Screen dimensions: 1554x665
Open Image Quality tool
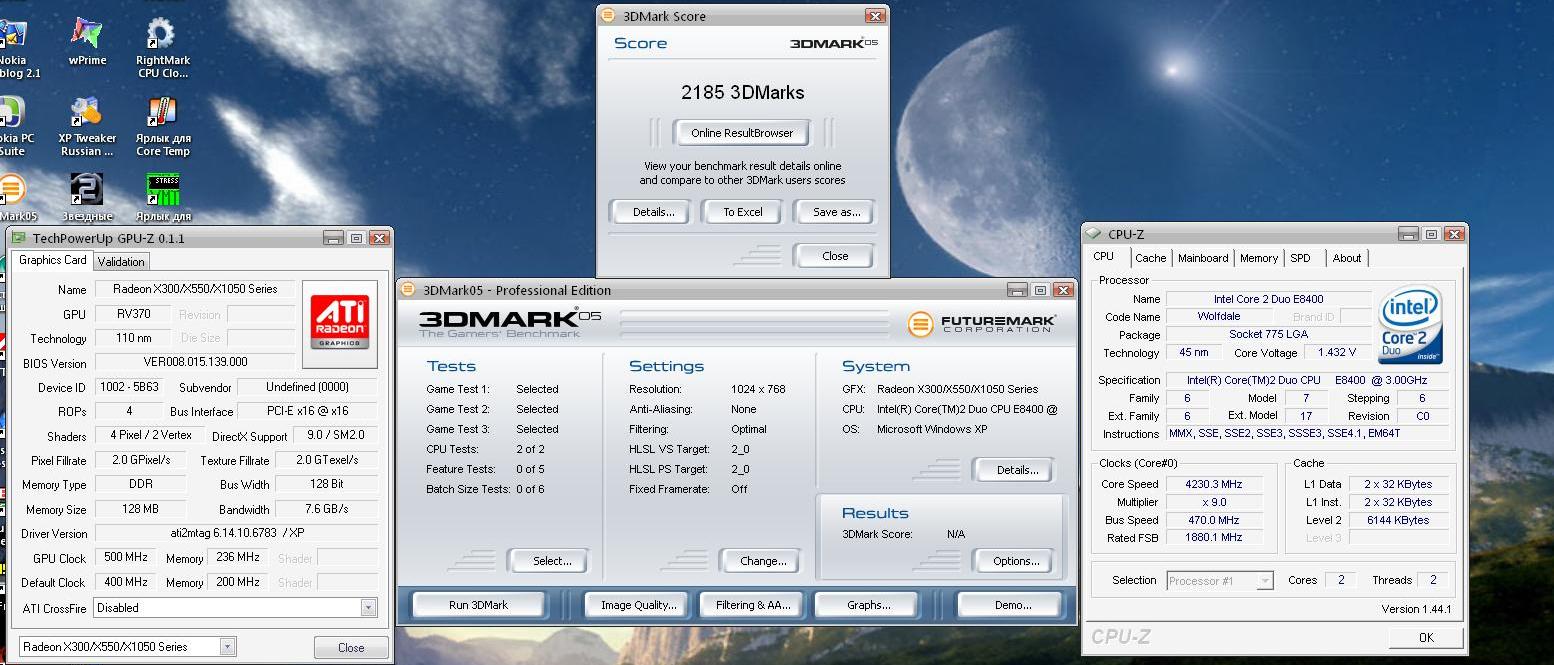(638, 605)
